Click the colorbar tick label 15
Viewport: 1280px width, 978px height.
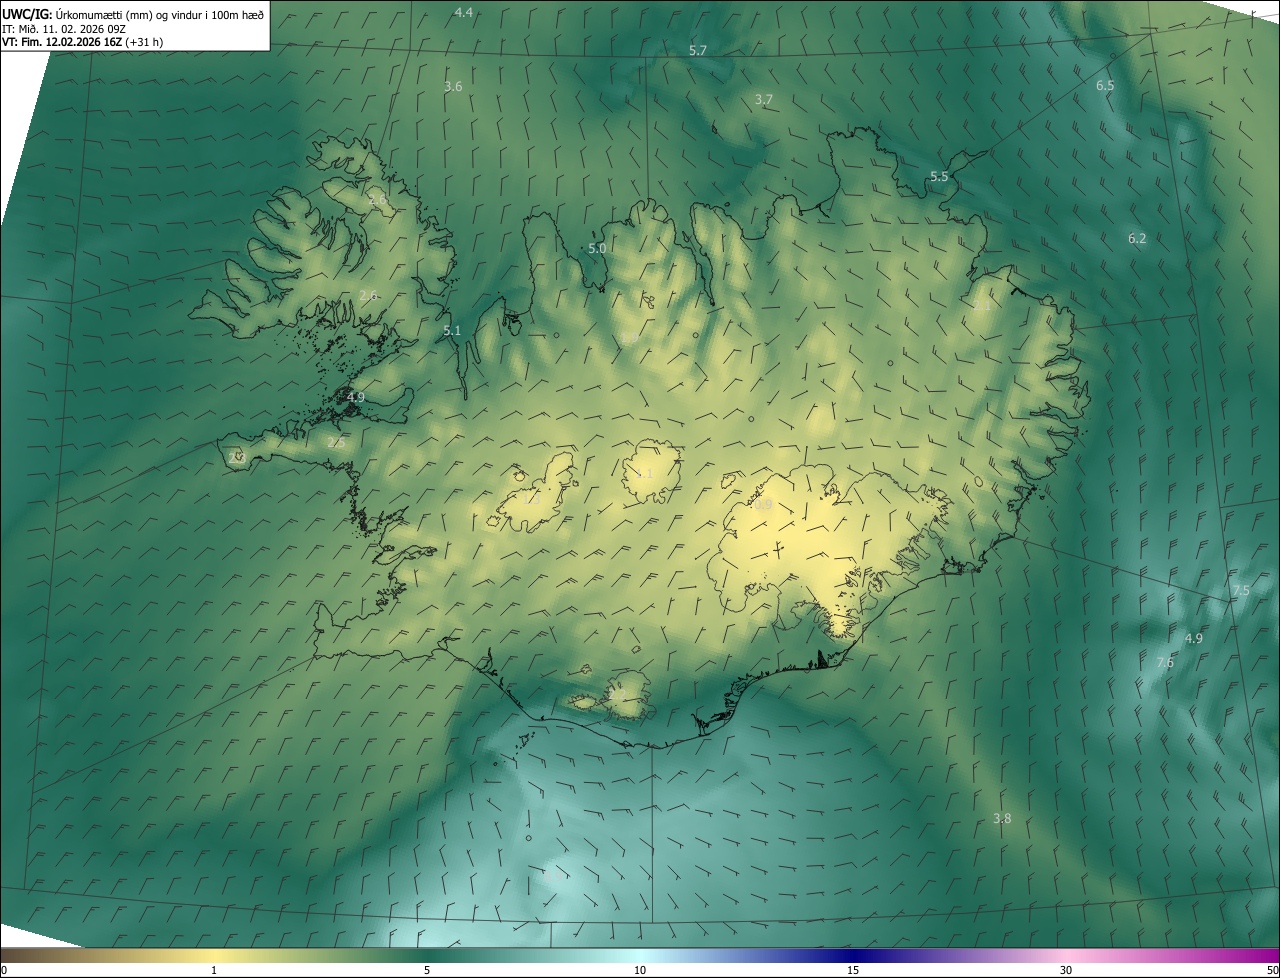click(x=853, y=971)
